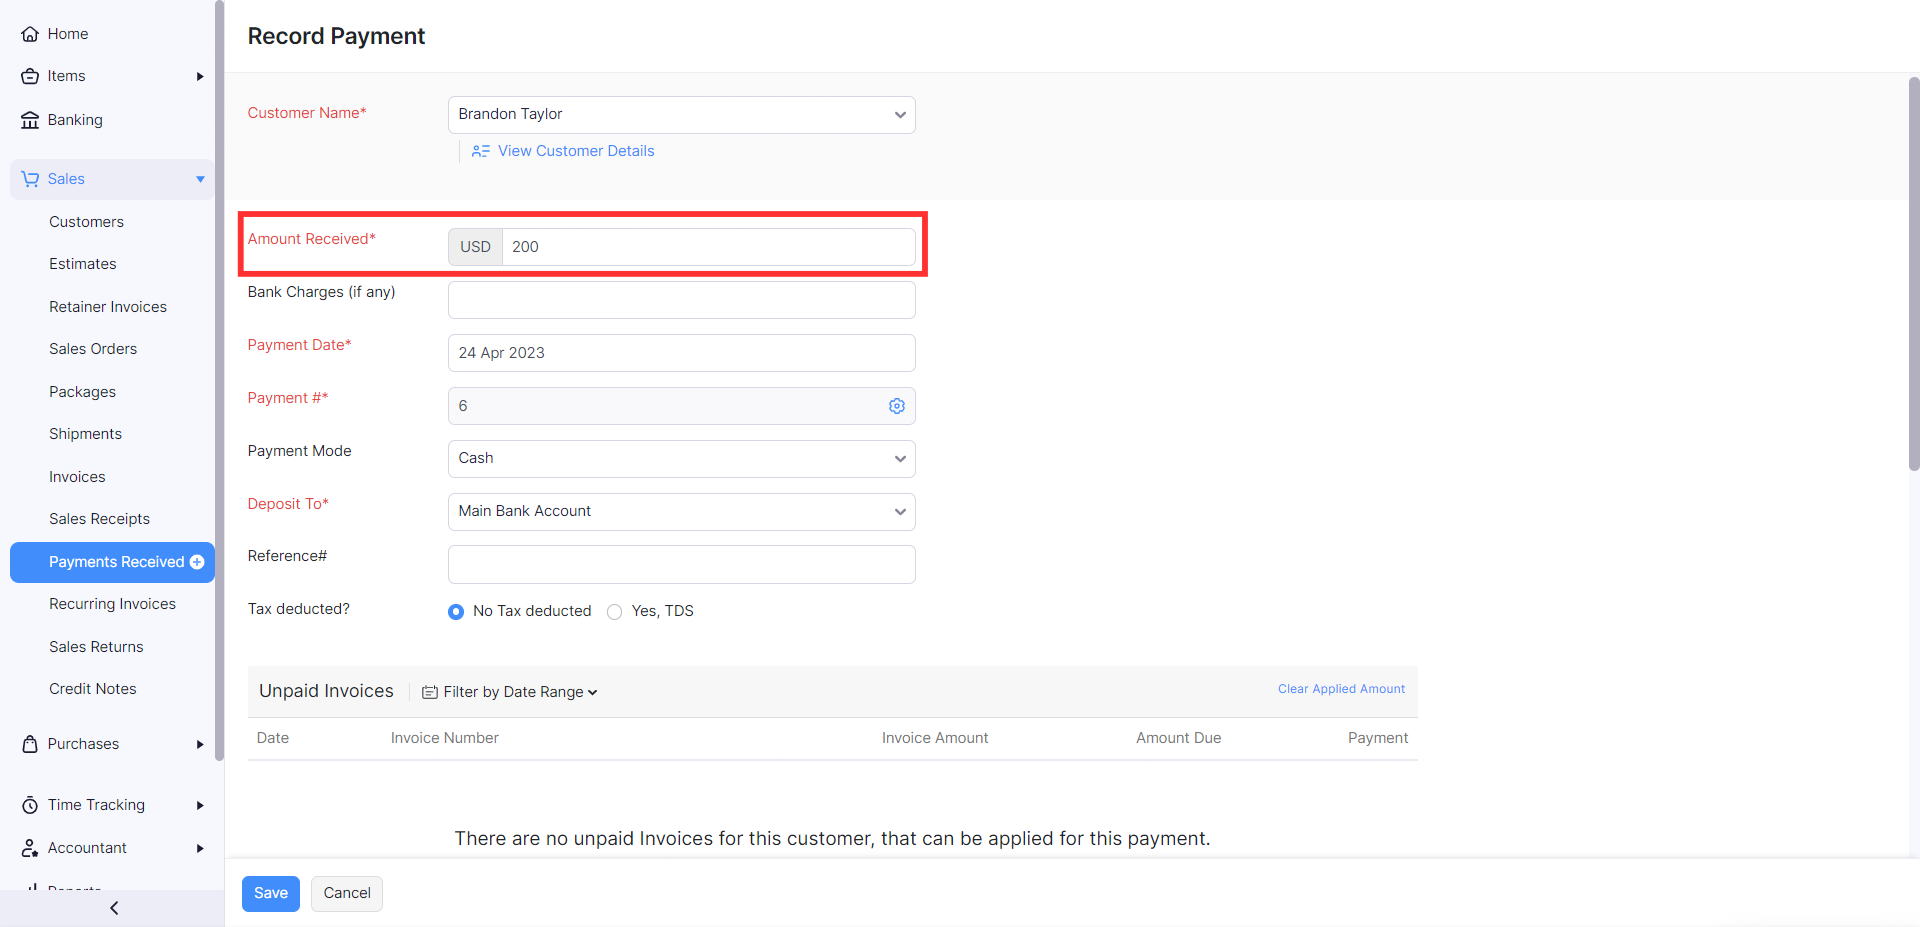The image size is (1920, 927).
Task: Click the Home icon in sidebar
Action: 30,34
